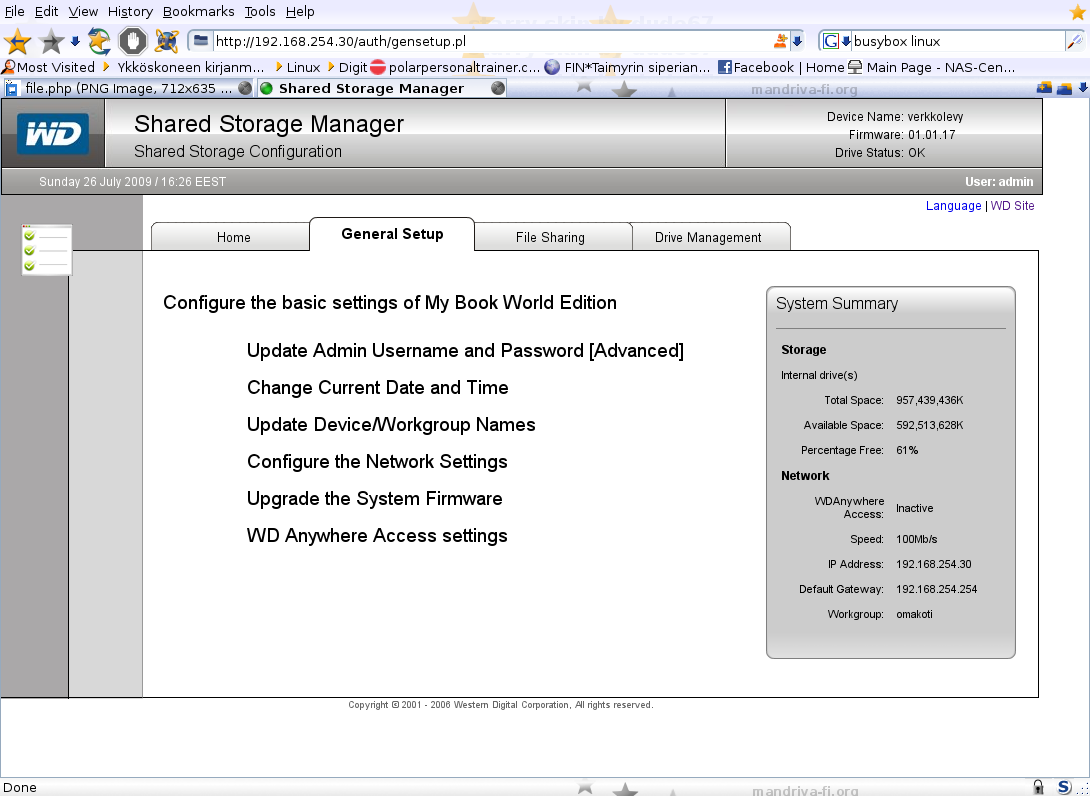The image size is (1090, 796).
Task: Open the History menu
Action: point(130,12)
